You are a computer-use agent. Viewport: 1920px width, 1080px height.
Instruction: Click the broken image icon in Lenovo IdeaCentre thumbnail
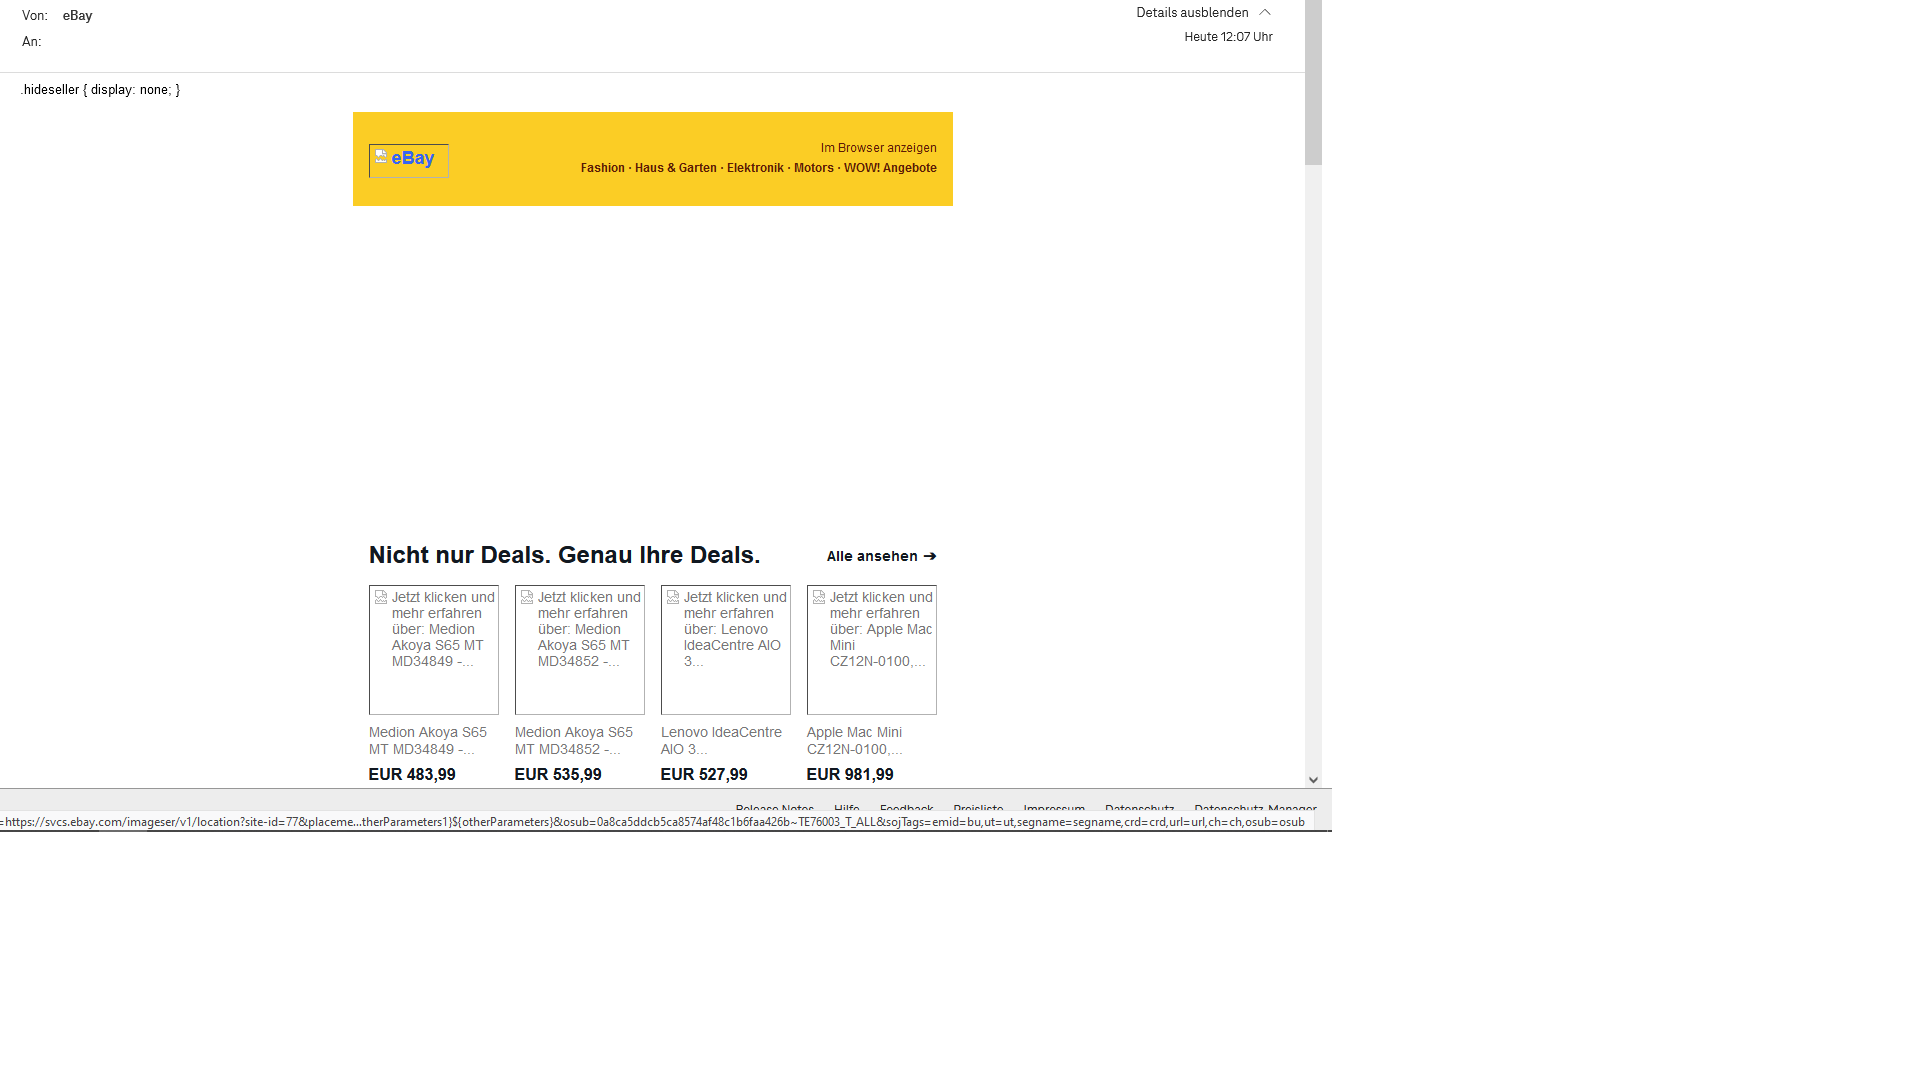tap(673, 597)
